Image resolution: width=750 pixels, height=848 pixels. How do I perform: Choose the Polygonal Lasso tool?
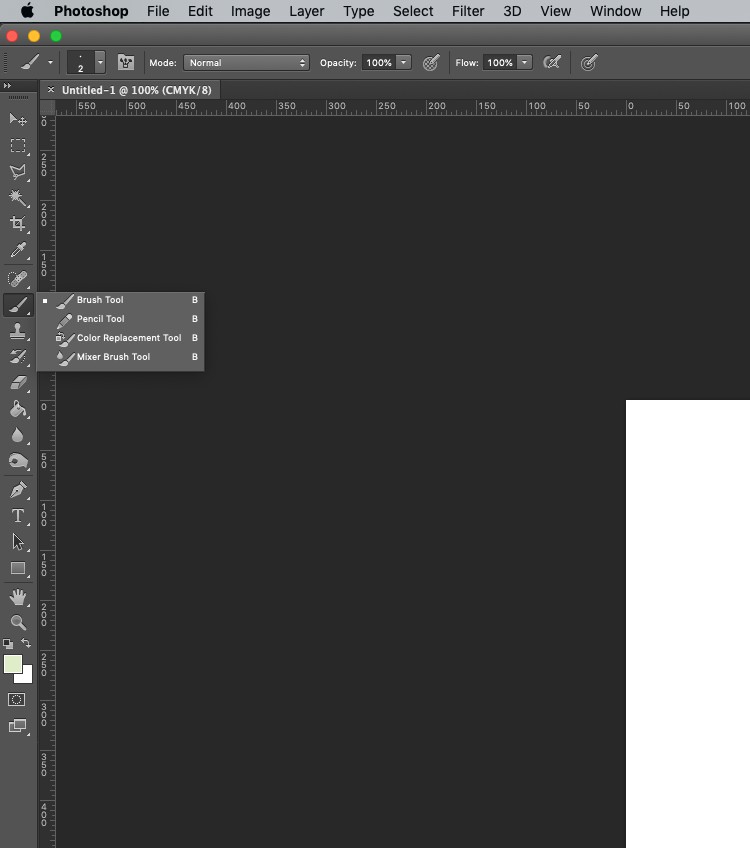[x=18, y=172]
